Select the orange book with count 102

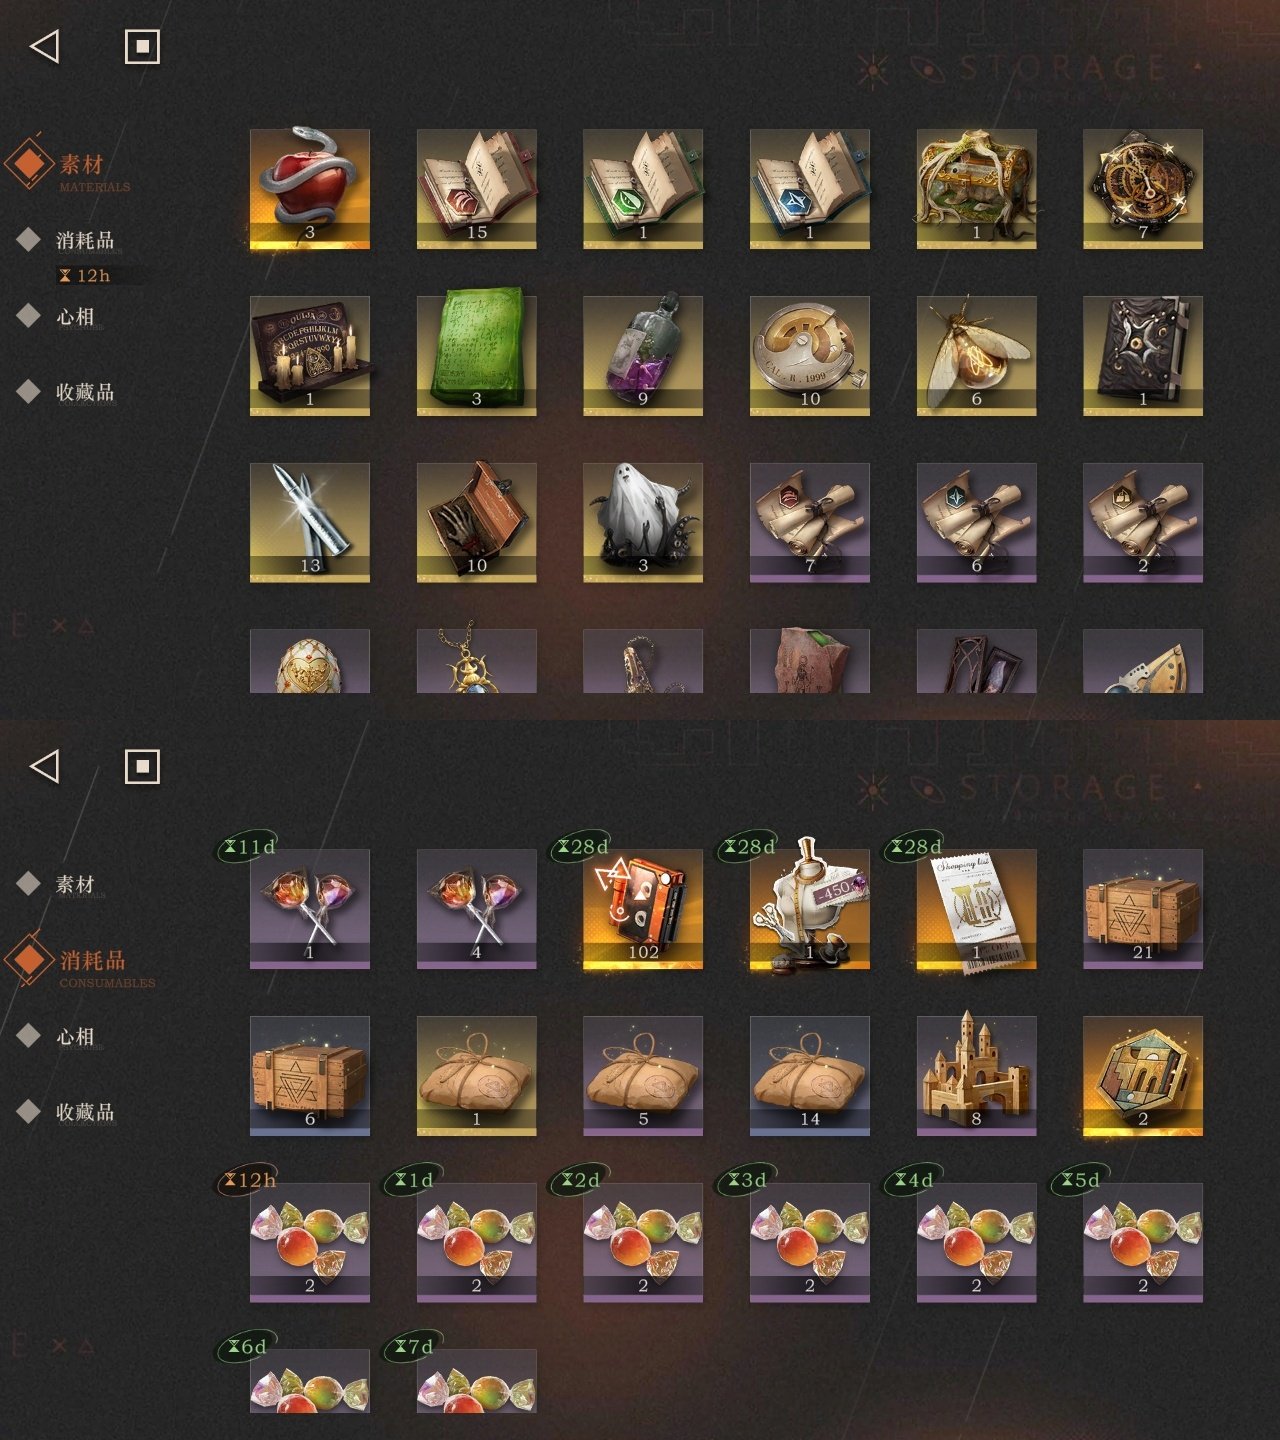tap(643, 908)
